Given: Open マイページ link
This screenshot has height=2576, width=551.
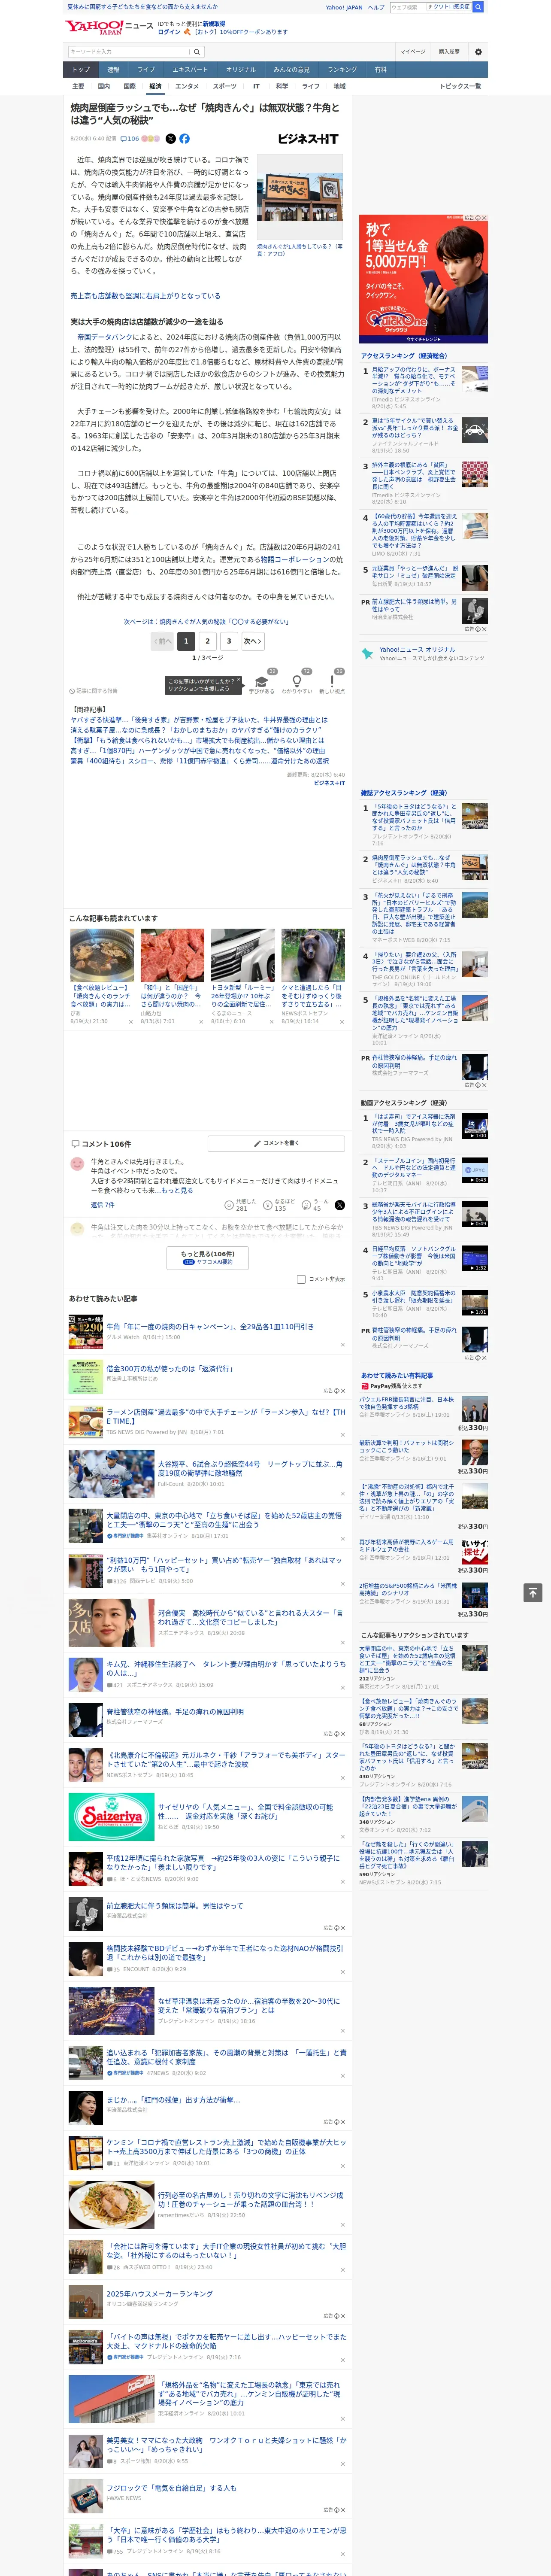Looking at the screenshot, I should (x=413, y=52).
